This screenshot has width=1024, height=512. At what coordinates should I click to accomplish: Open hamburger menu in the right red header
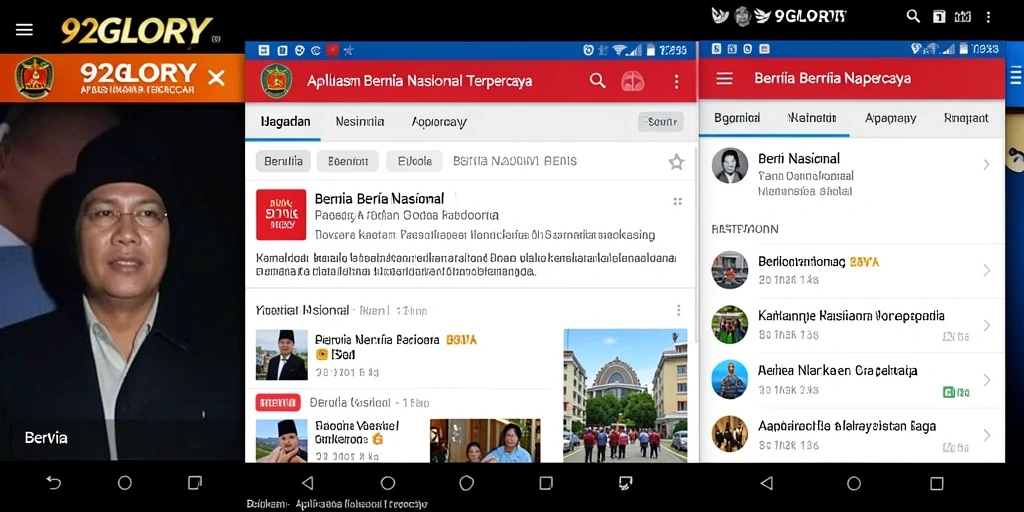coord(724,78)
